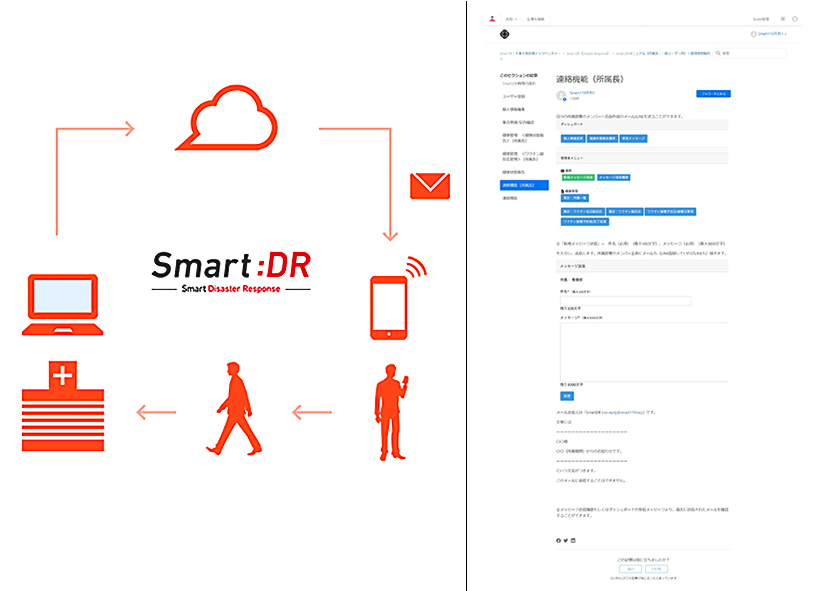The image size is (827, 591).
Task: Open the Guide admin link in top bar
Action: [x=761, y=19]
